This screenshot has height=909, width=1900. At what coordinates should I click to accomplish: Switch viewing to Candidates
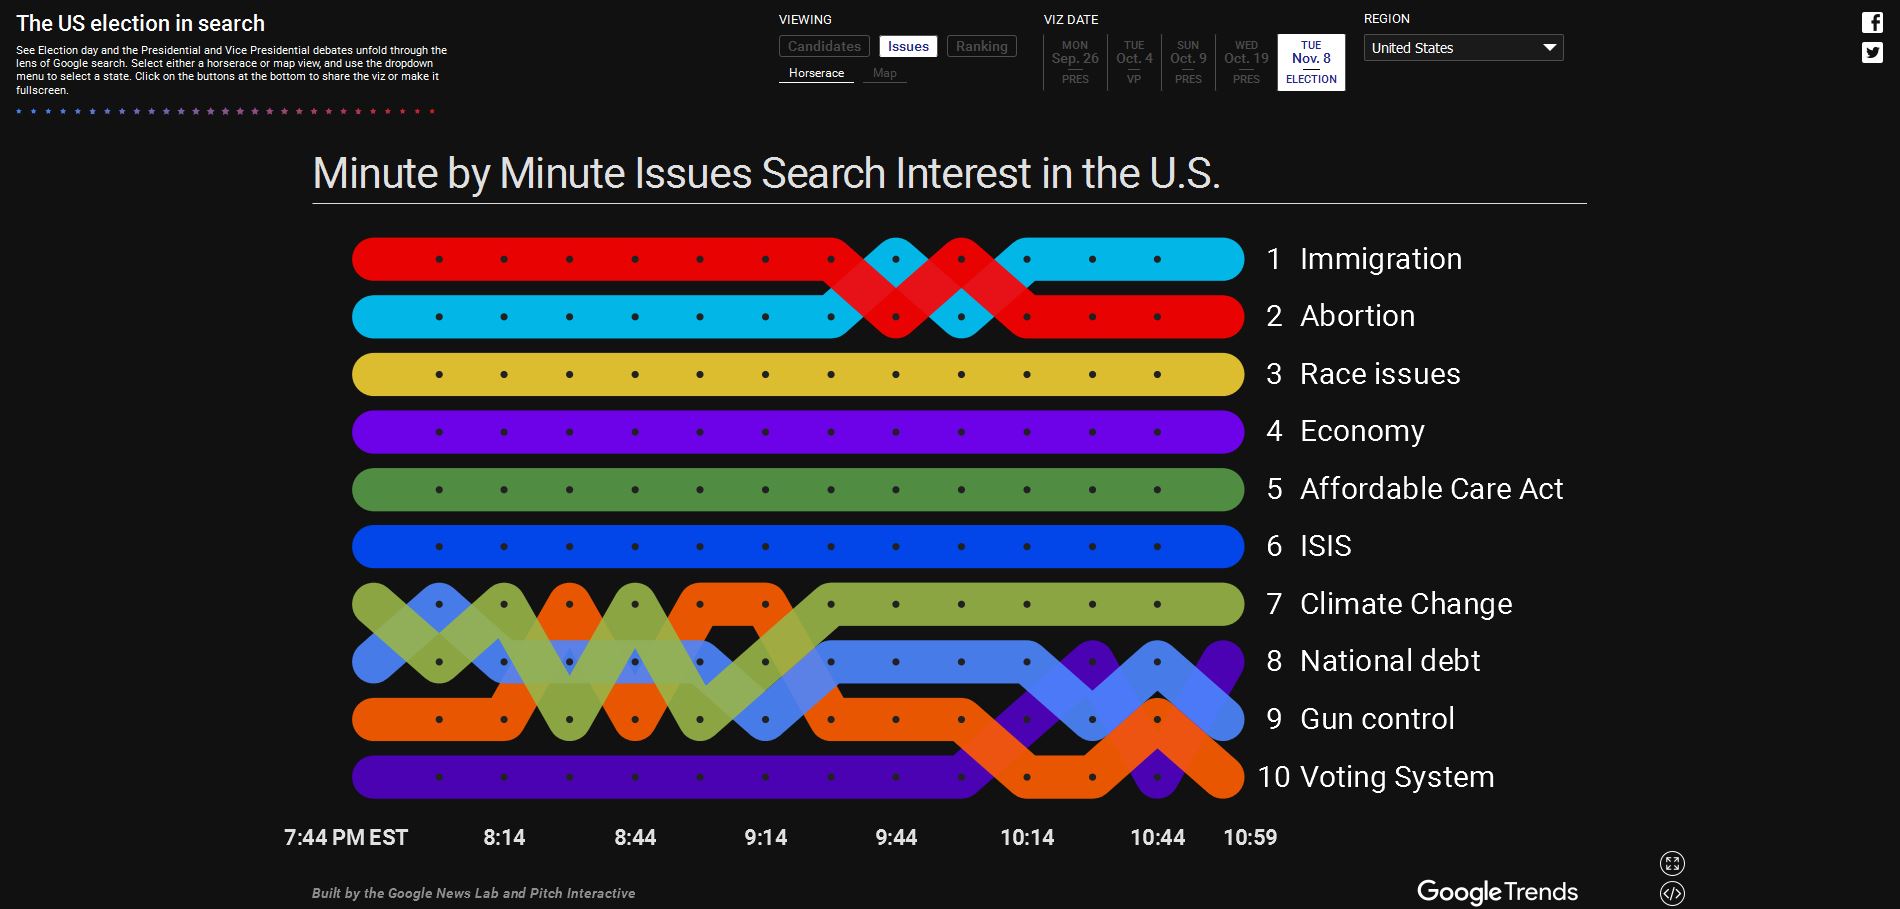(824, 46)
